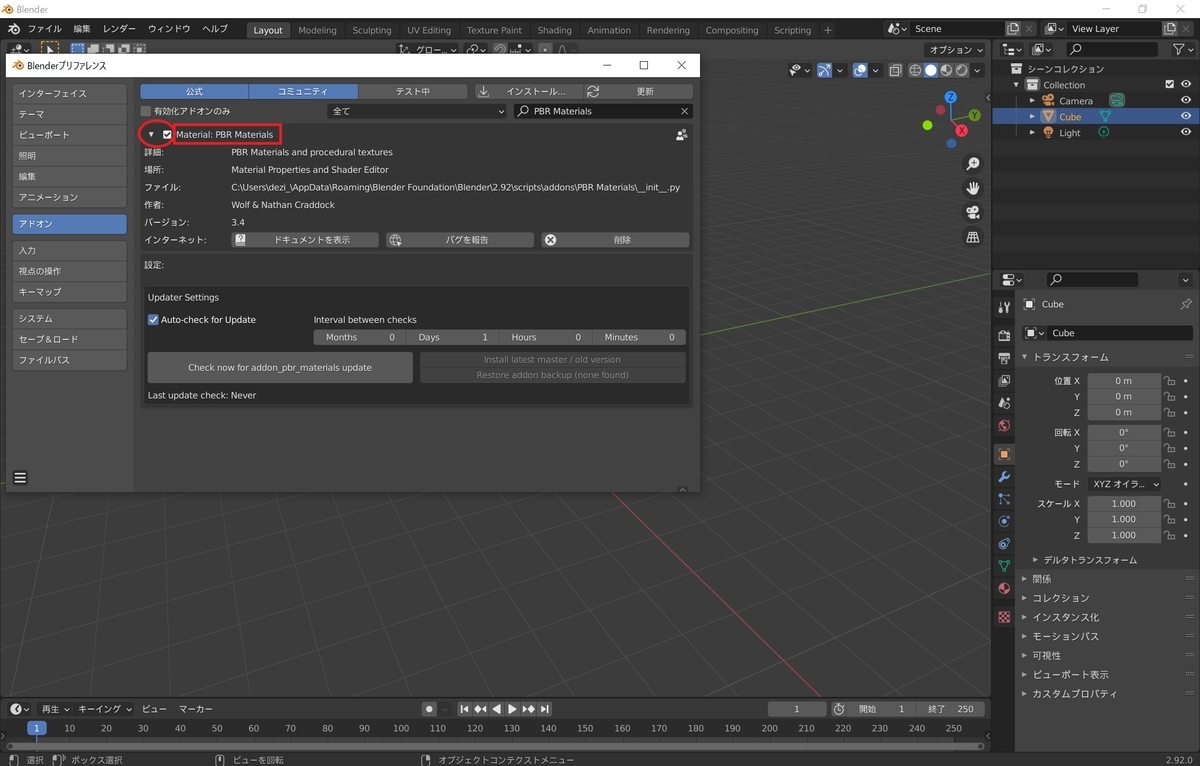This screenshot has height=766, width=1200.
Task: Toggle the camera view icon in viewport
Action: (972, 212)
